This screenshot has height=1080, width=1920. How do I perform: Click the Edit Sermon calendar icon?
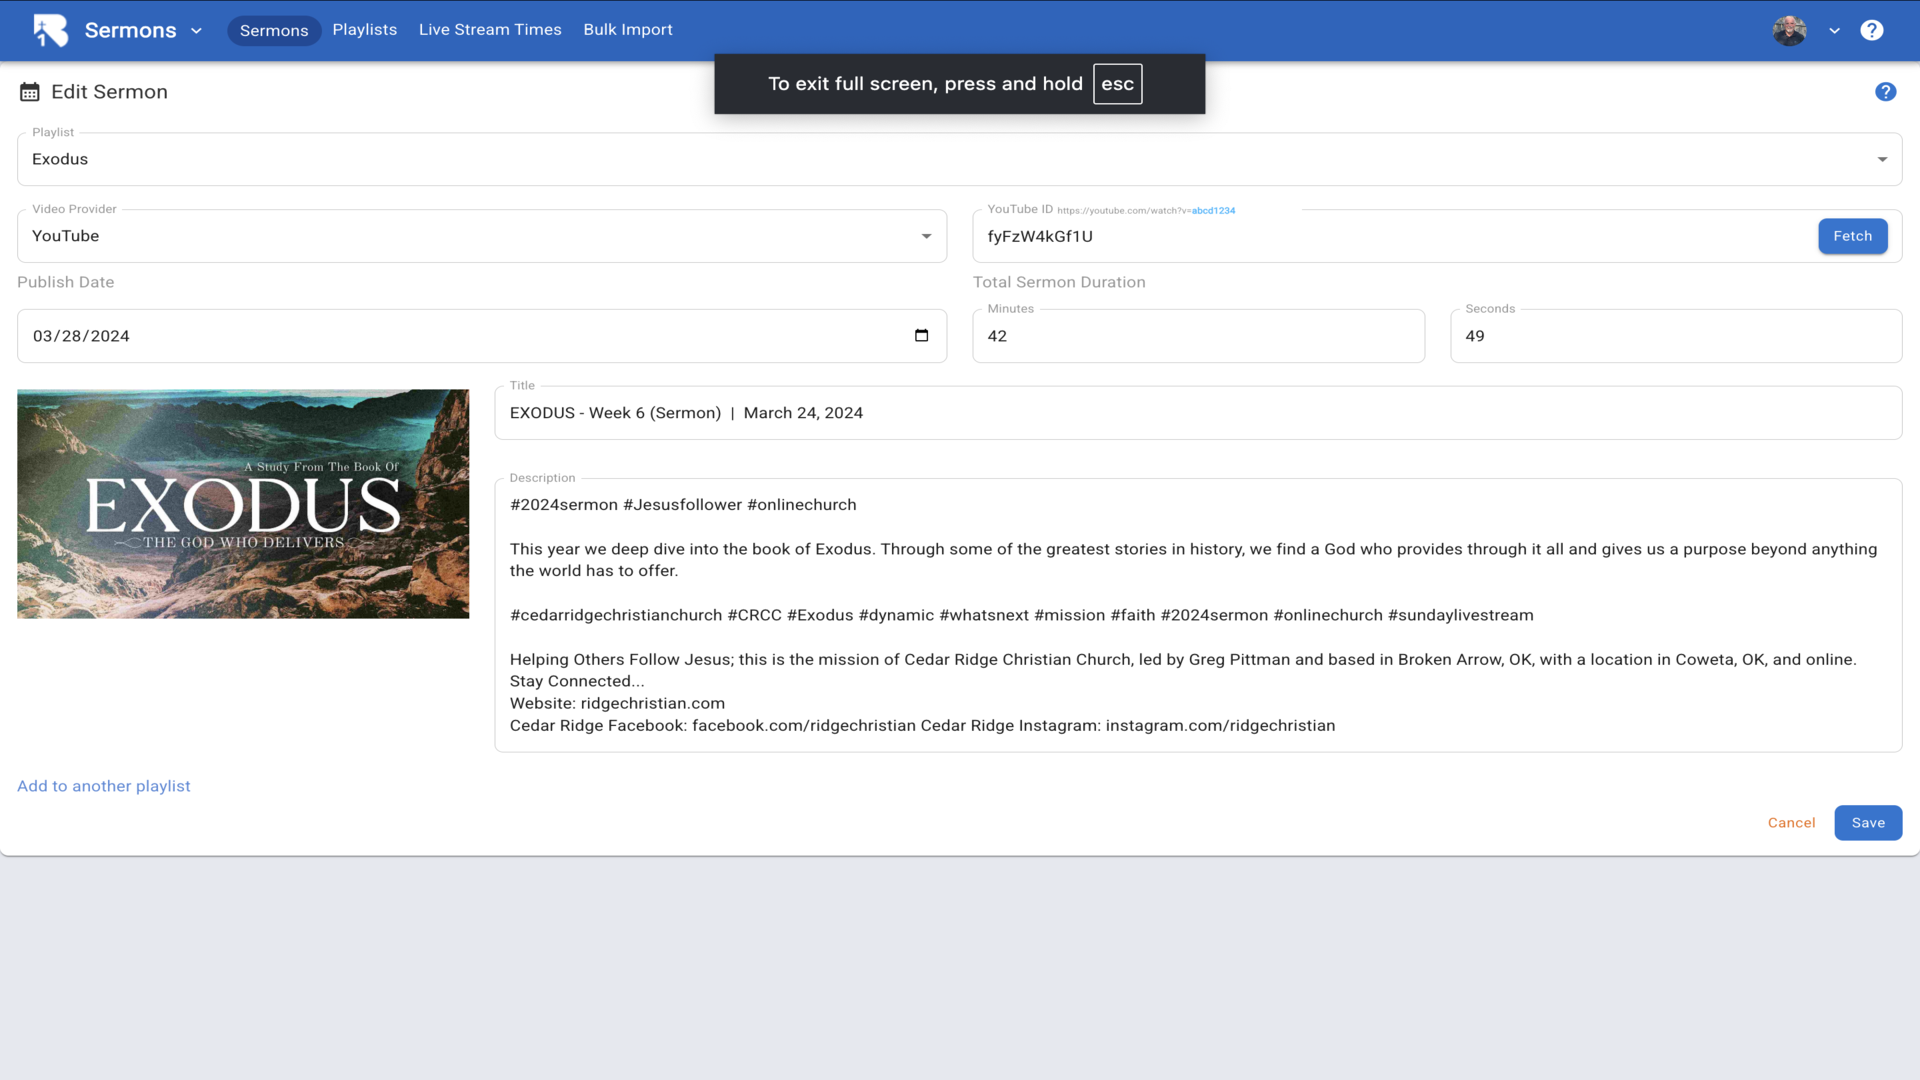(30, 92)
